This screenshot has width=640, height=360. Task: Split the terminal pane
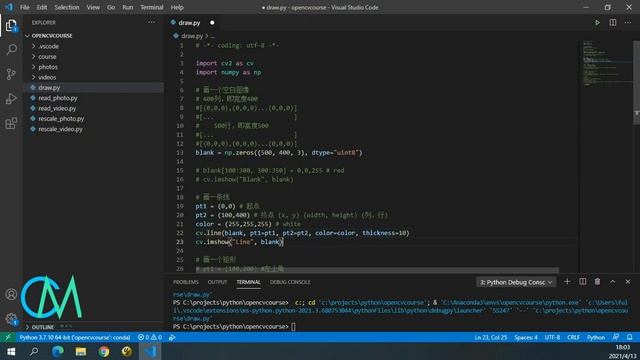582,282
